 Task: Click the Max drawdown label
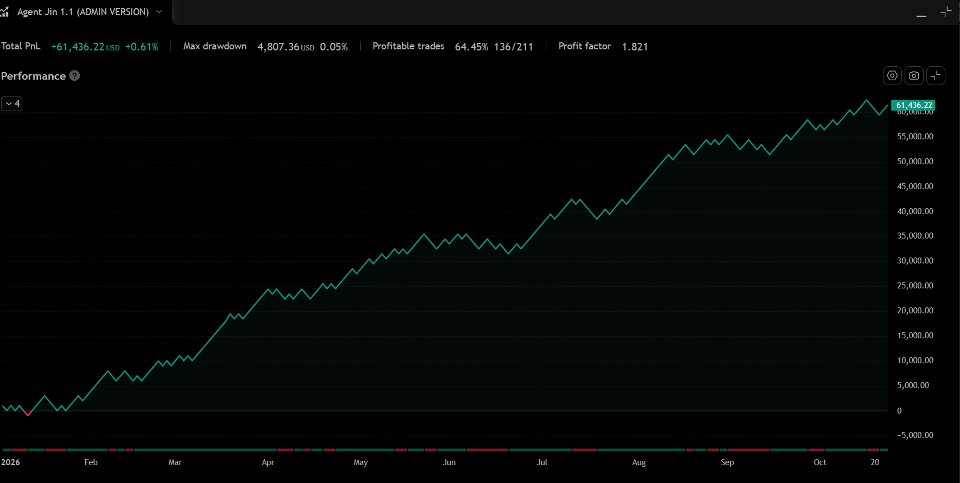(215, 47)
